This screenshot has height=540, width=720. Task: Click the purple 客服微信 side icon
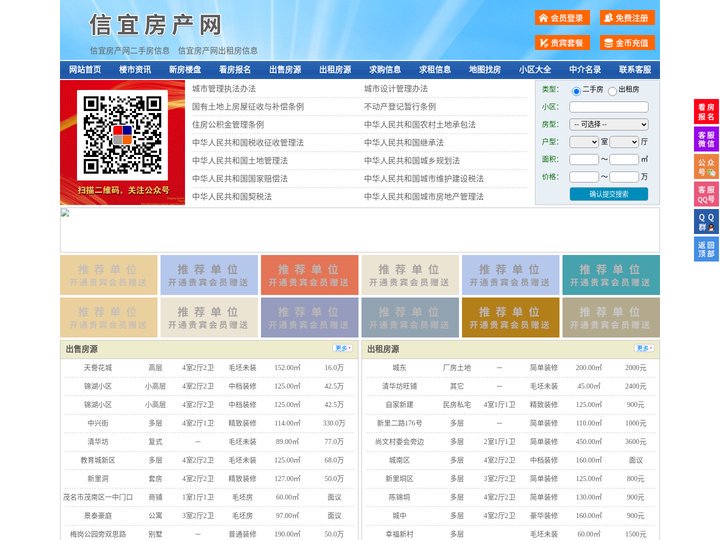706,139
